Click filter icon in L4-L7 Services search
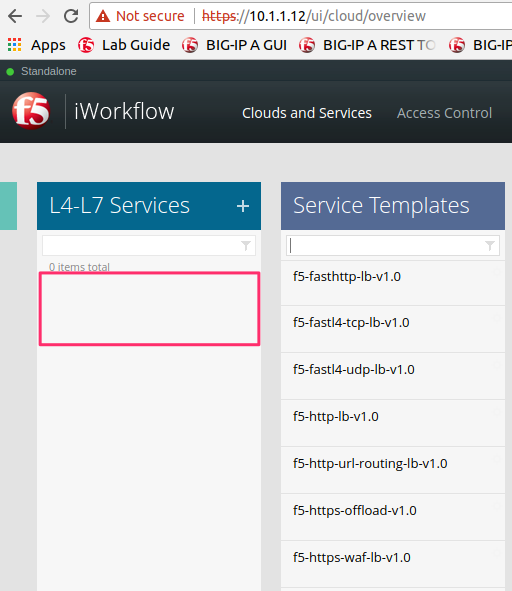Image resolution: width=512 pixels, height=591 pixels. point(246,246)
